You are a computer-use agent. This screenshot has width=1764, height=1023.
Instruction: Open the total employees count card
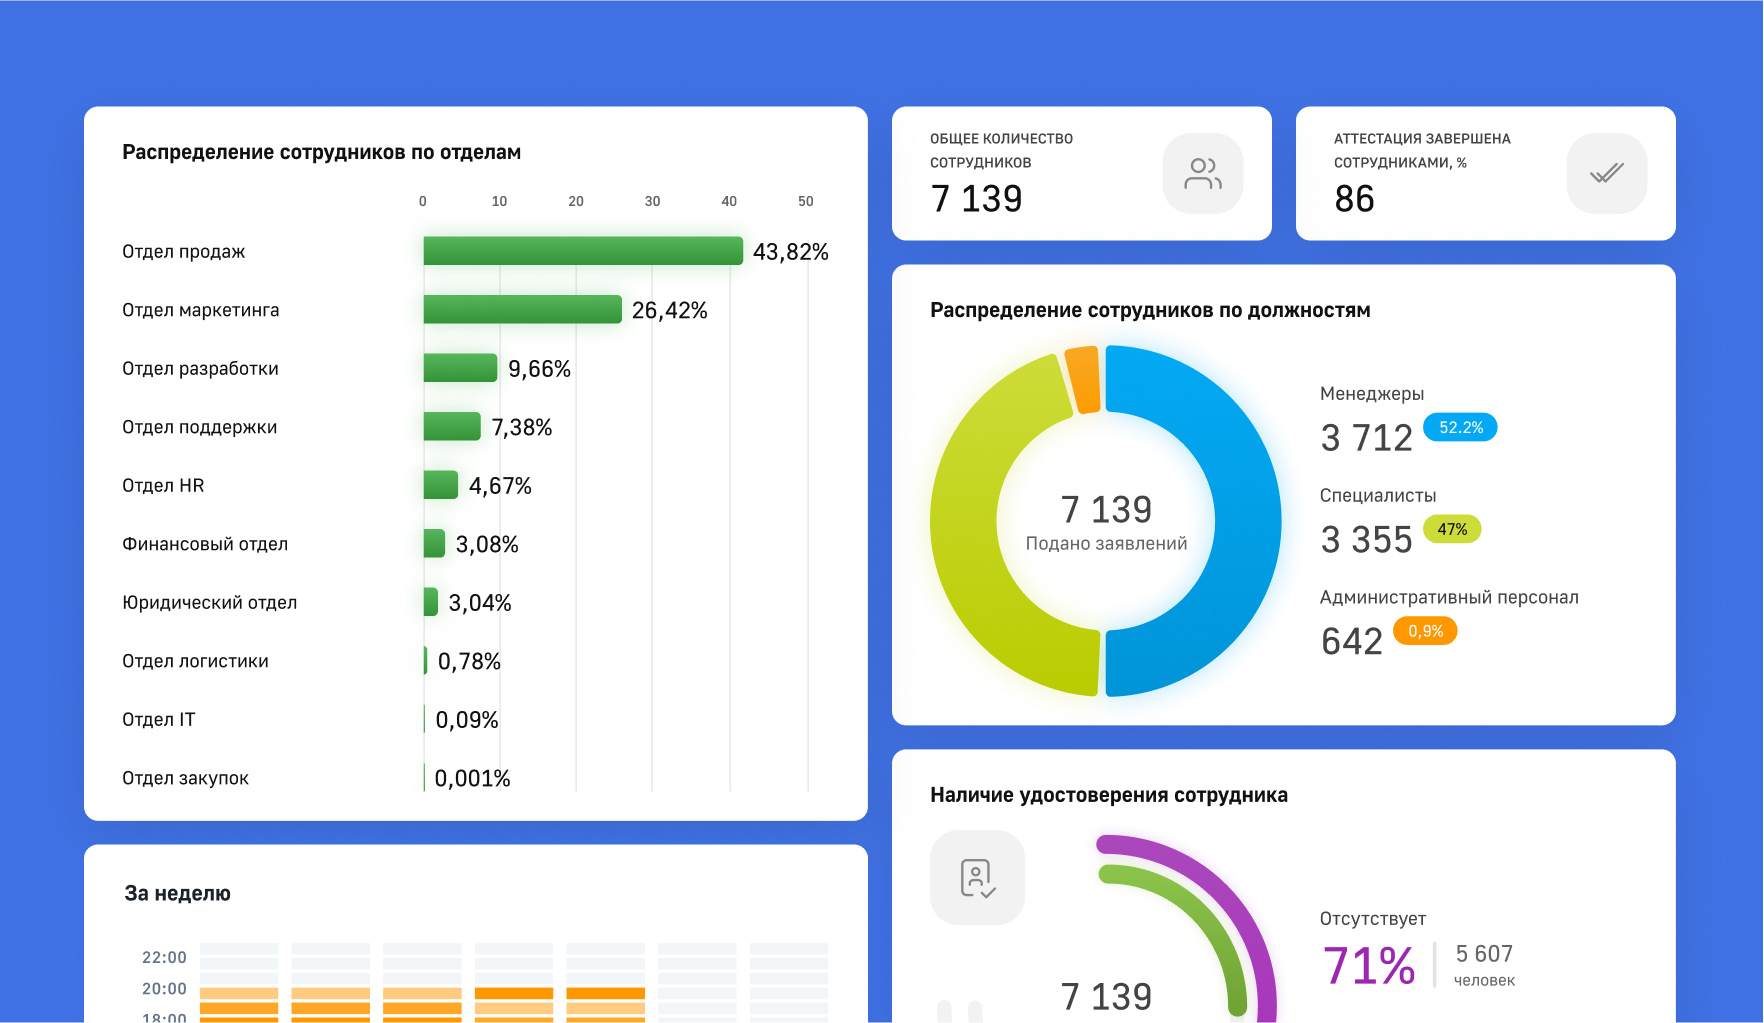(1081, 173)
